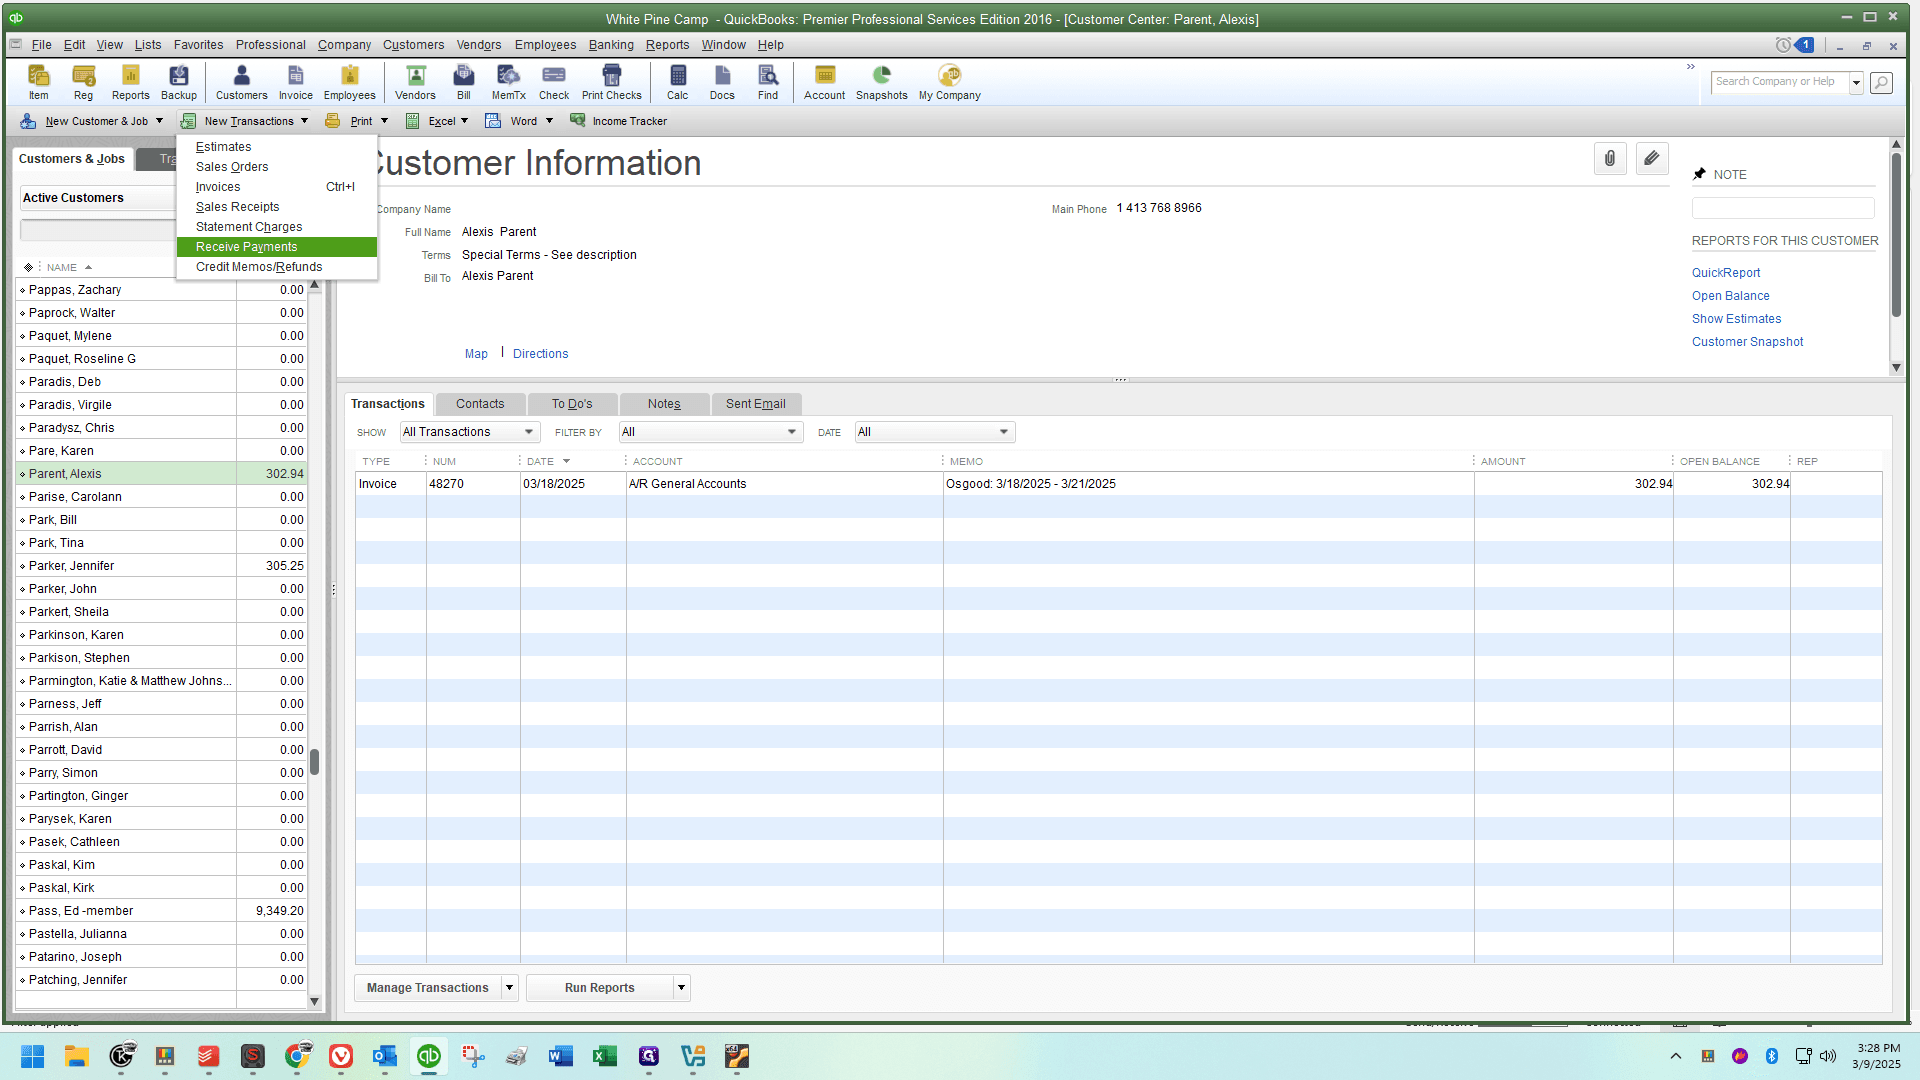Launch the Calc calculator icon

pyautogui.click(x=678, y=82)
